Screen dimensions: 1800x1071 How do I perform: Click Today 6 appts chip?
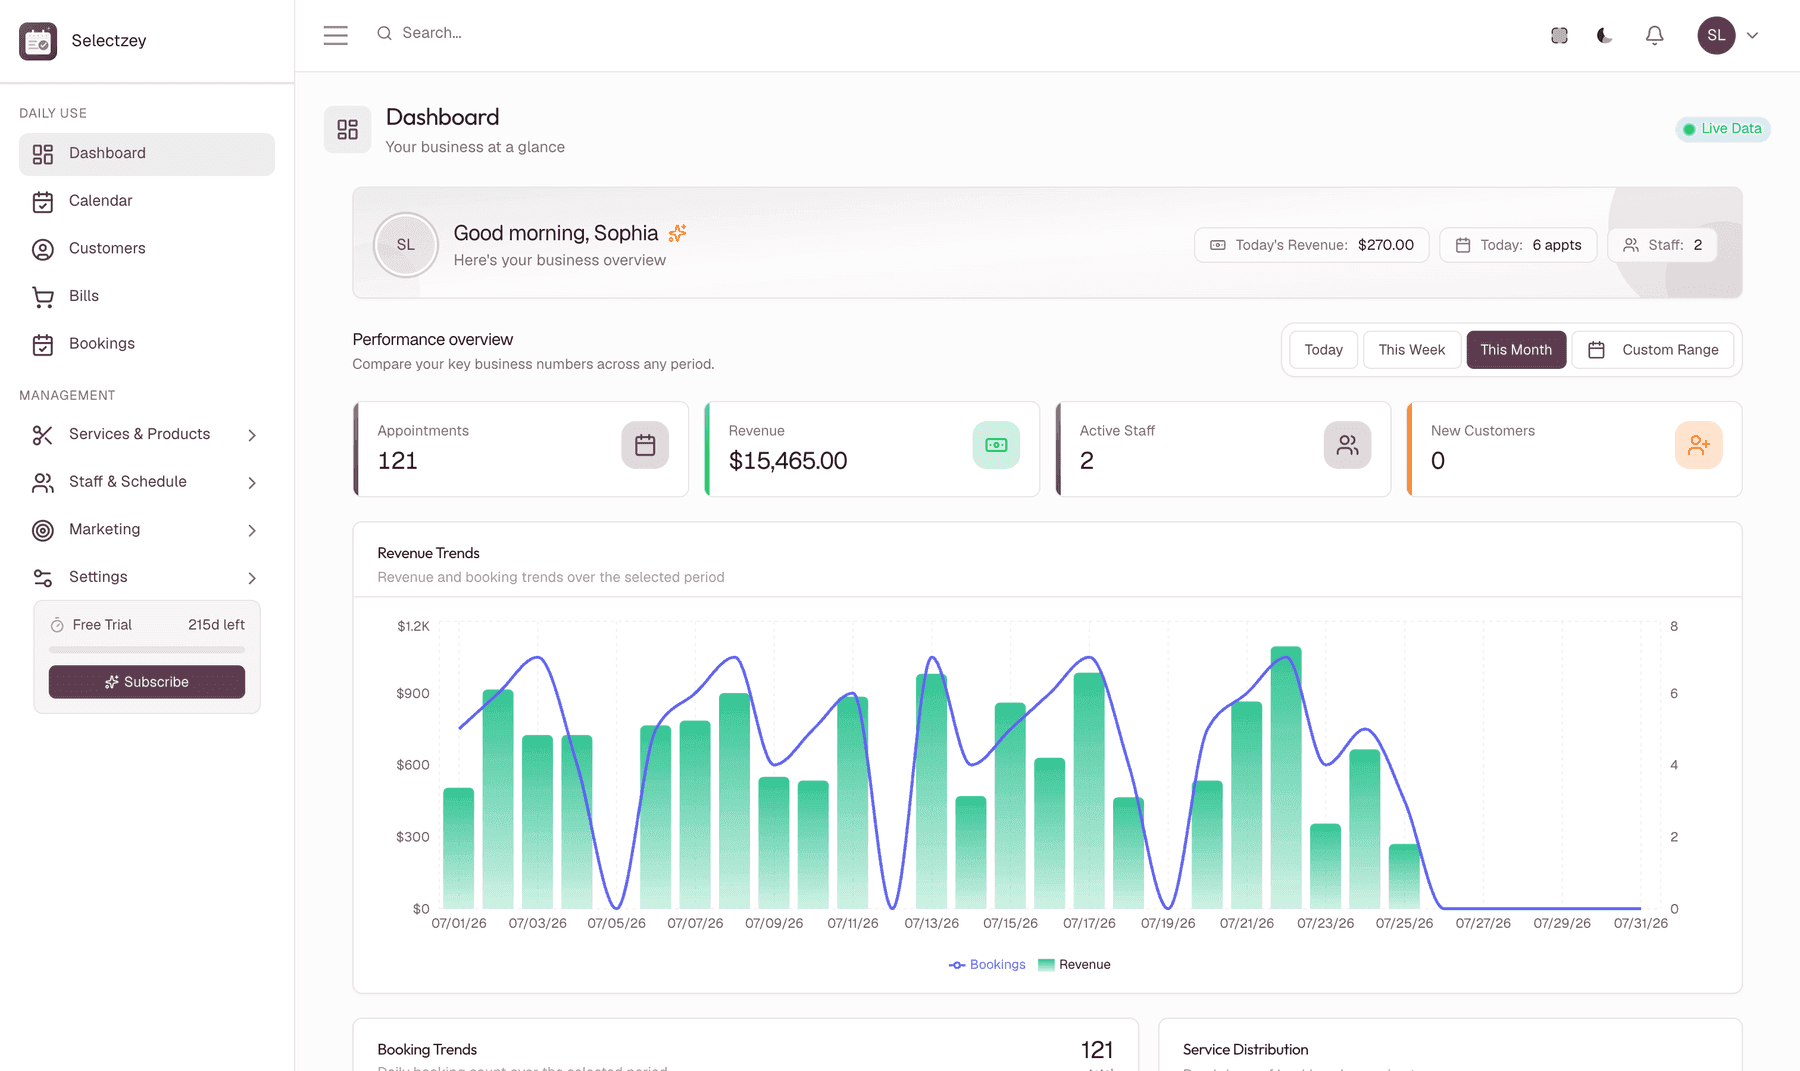pos(1518,245)
